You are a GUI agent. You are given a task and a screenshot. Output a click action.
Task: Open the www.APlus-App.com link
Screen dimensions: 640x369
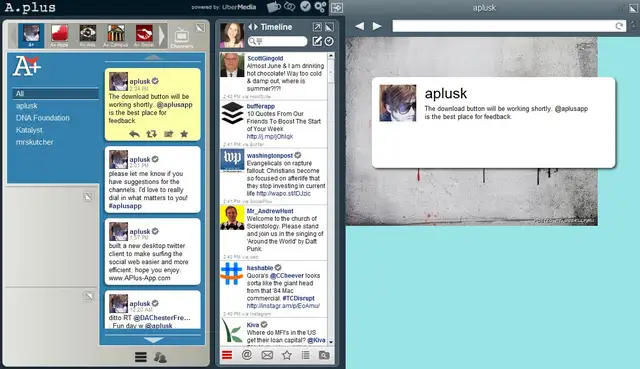140,278
